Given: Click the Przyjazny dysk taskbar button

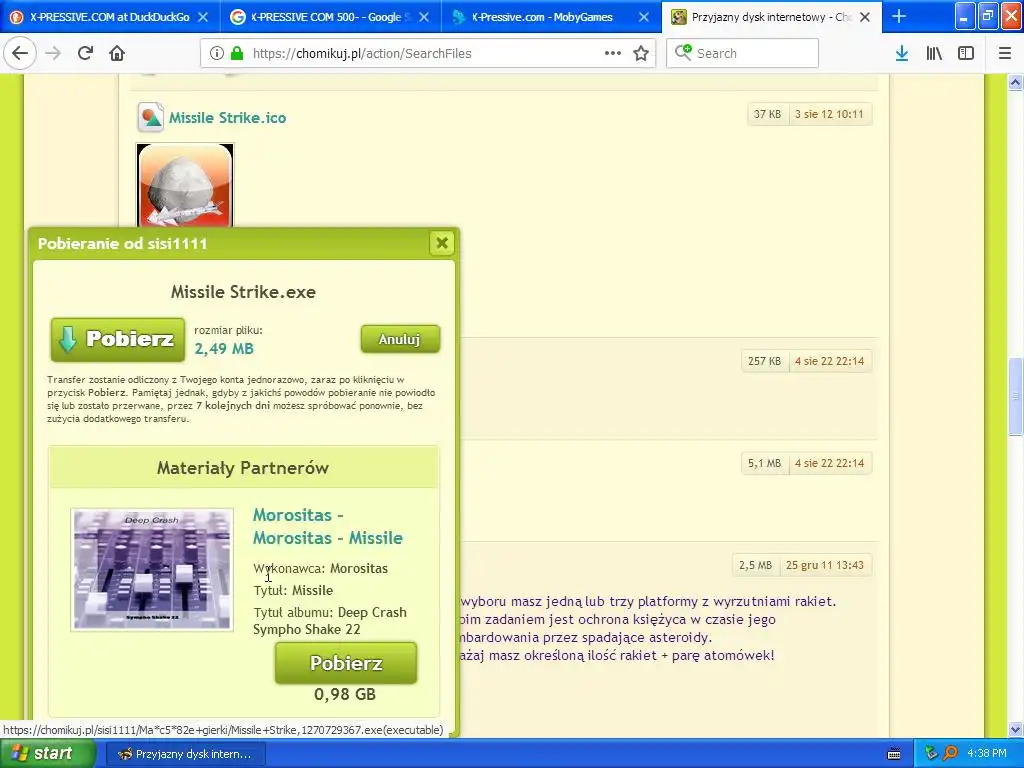Looking at the screenshot, I should coord(185,754).
